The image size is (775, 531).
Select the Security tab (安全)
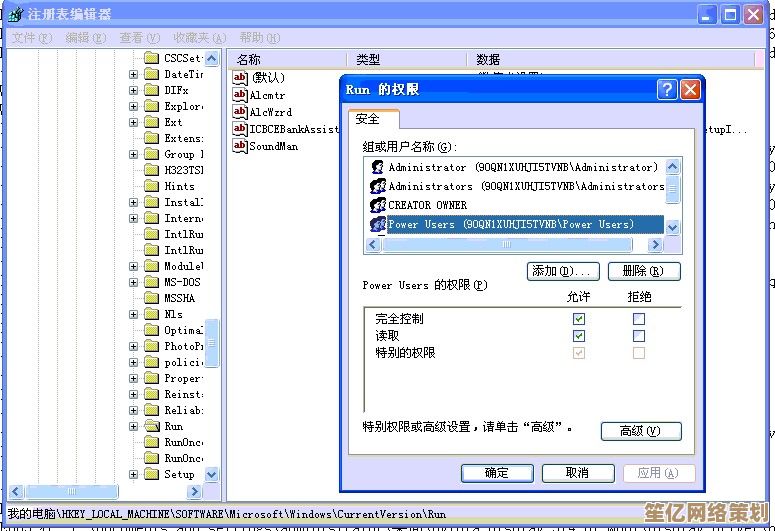pyautogui.click(x=374, y=119)
